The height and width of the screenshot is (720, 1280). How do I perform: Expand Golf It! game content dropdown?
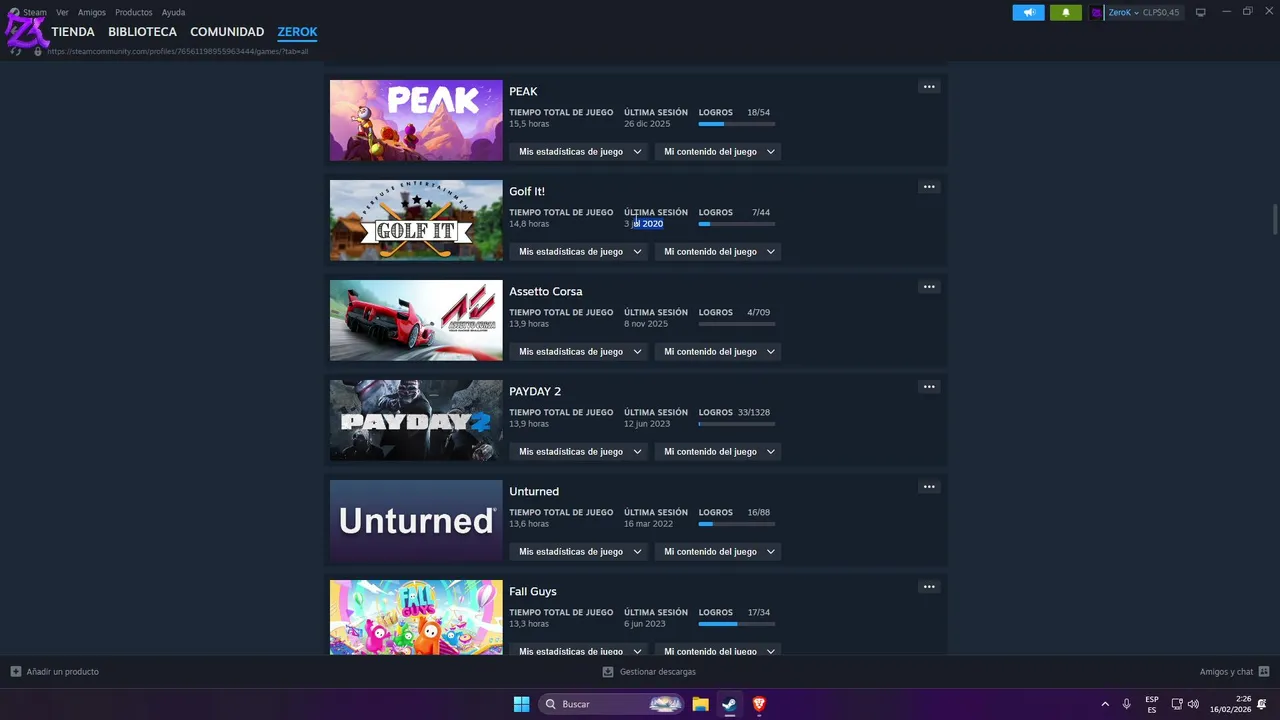(718, 252)
